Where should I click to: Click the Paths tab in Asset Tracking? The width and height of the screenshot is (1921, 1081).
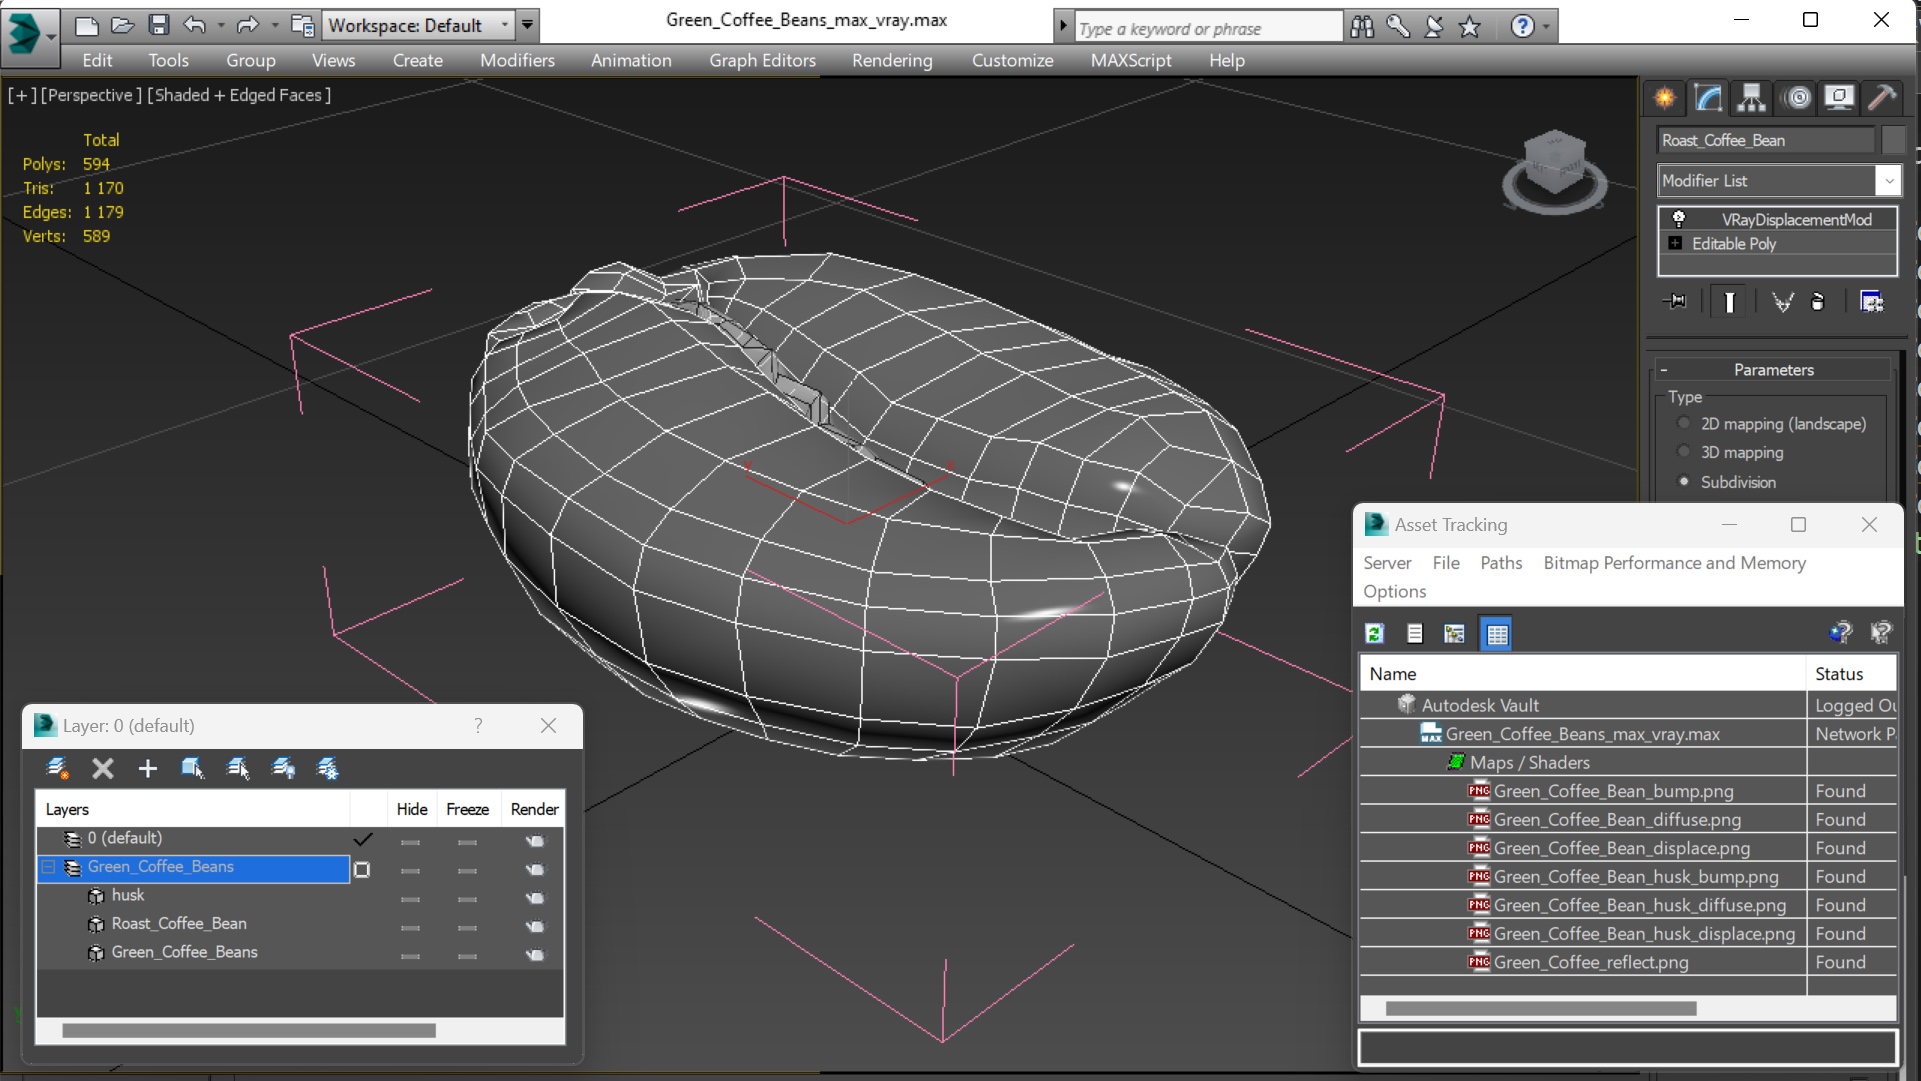pos(1500,562)
